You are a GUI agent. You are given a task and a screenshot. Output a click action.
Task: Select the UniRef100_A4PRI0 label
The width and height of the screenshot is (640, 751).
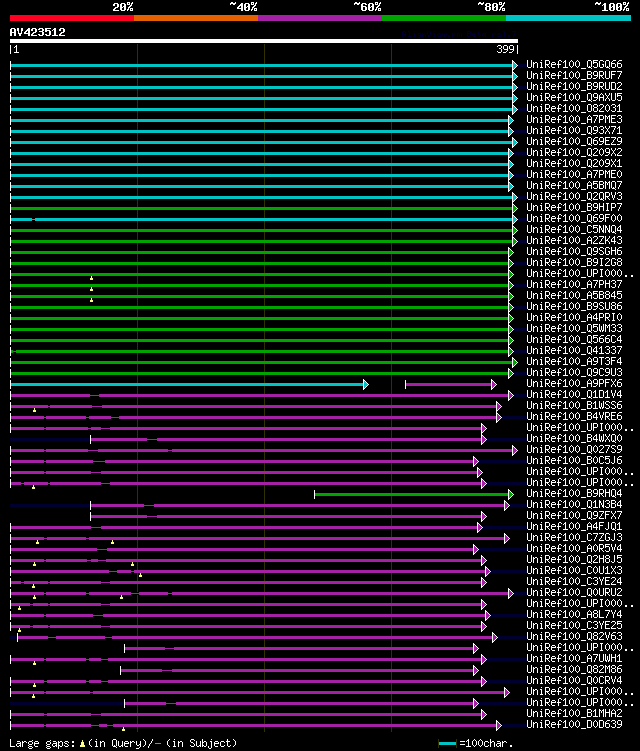coord(574,317)
